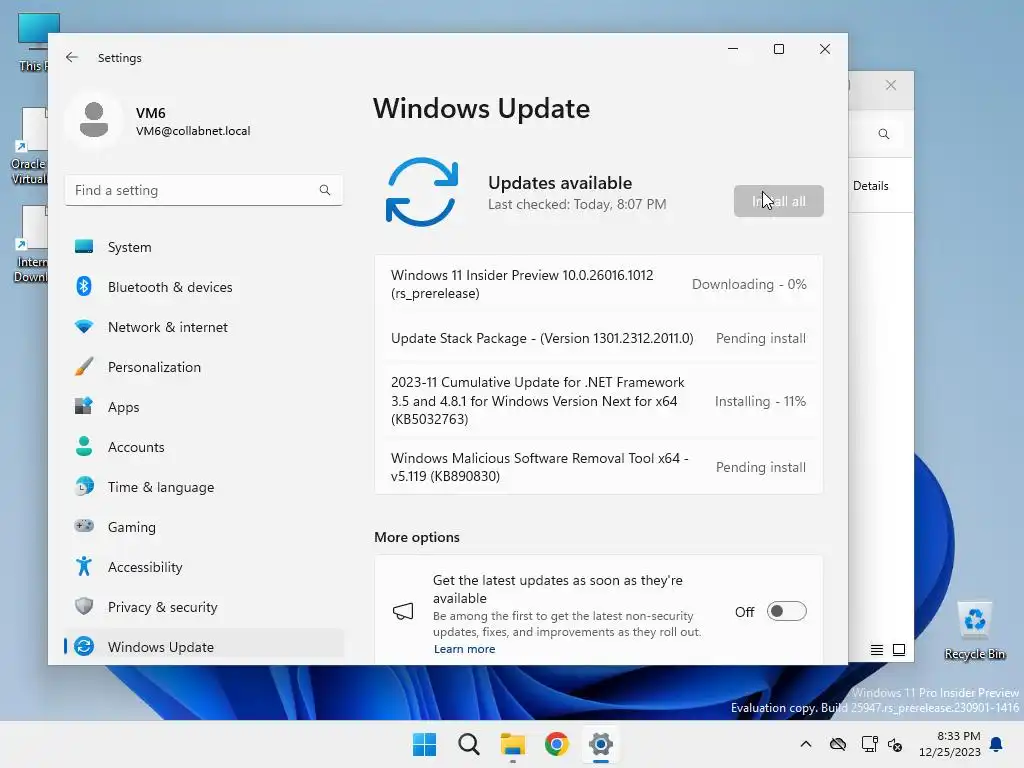Screen dimensions: 1024x768
Task: Click the taskbar clock showing 8:33 PM
Action: [950, 744]
